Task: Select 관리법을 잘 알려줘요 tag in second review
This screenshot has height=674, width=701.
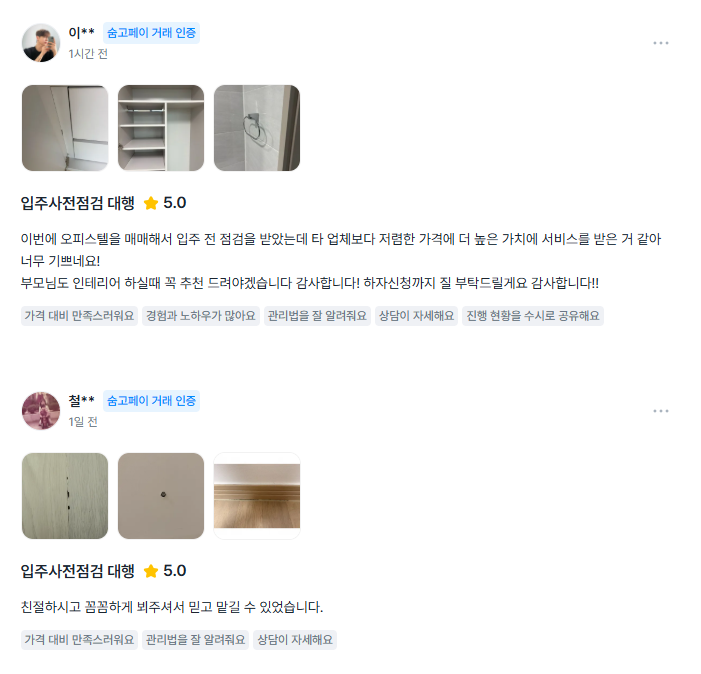Action: [x=195, y=640]
